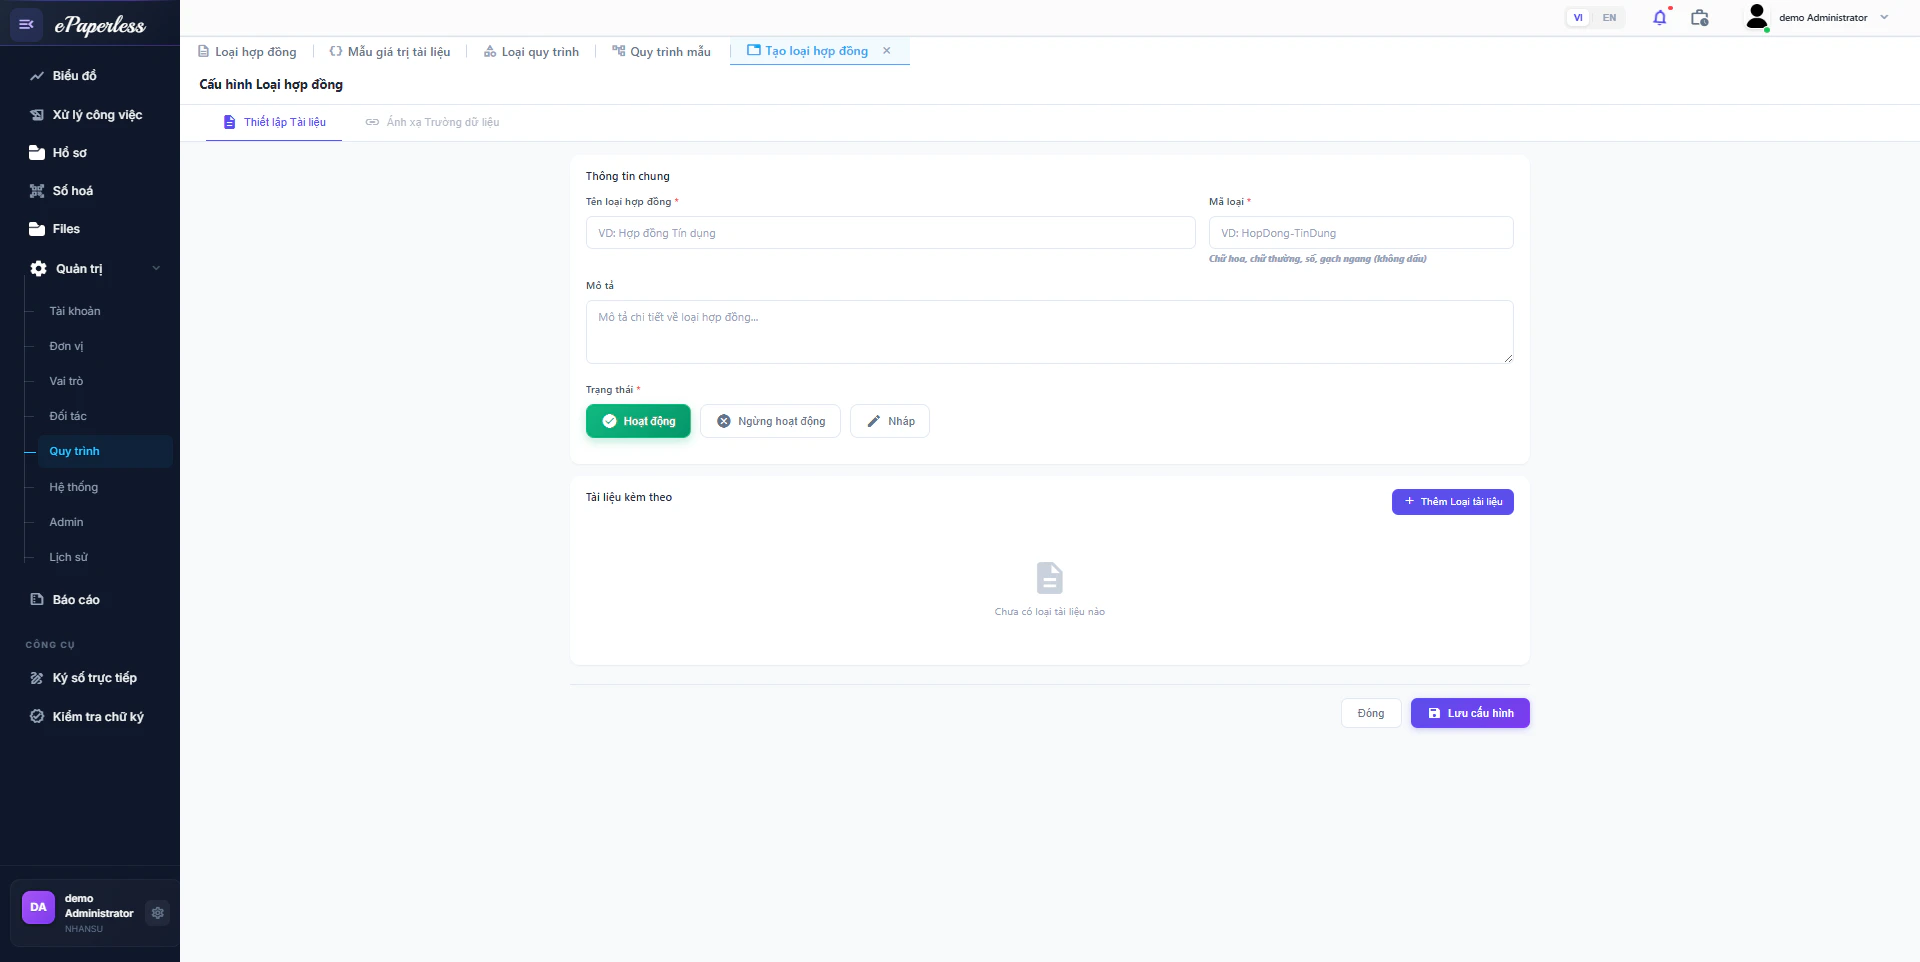Select Ánh xạ Trường dữ liệu sub-tab

tap(432, 122)
